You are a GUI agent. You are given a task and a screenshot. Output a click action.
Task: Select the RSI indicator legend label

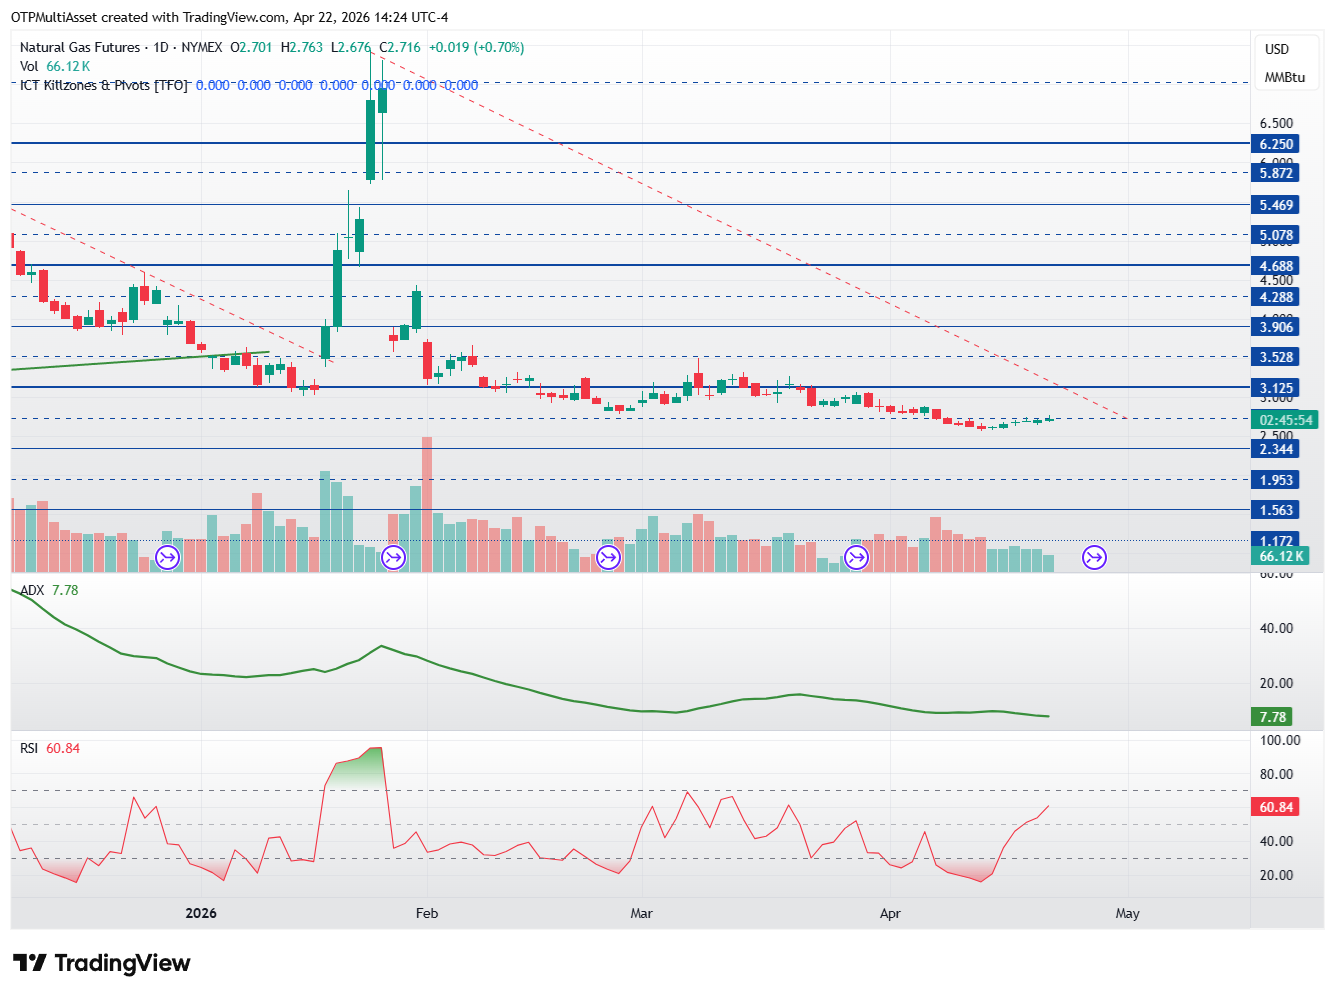(29, 748)
